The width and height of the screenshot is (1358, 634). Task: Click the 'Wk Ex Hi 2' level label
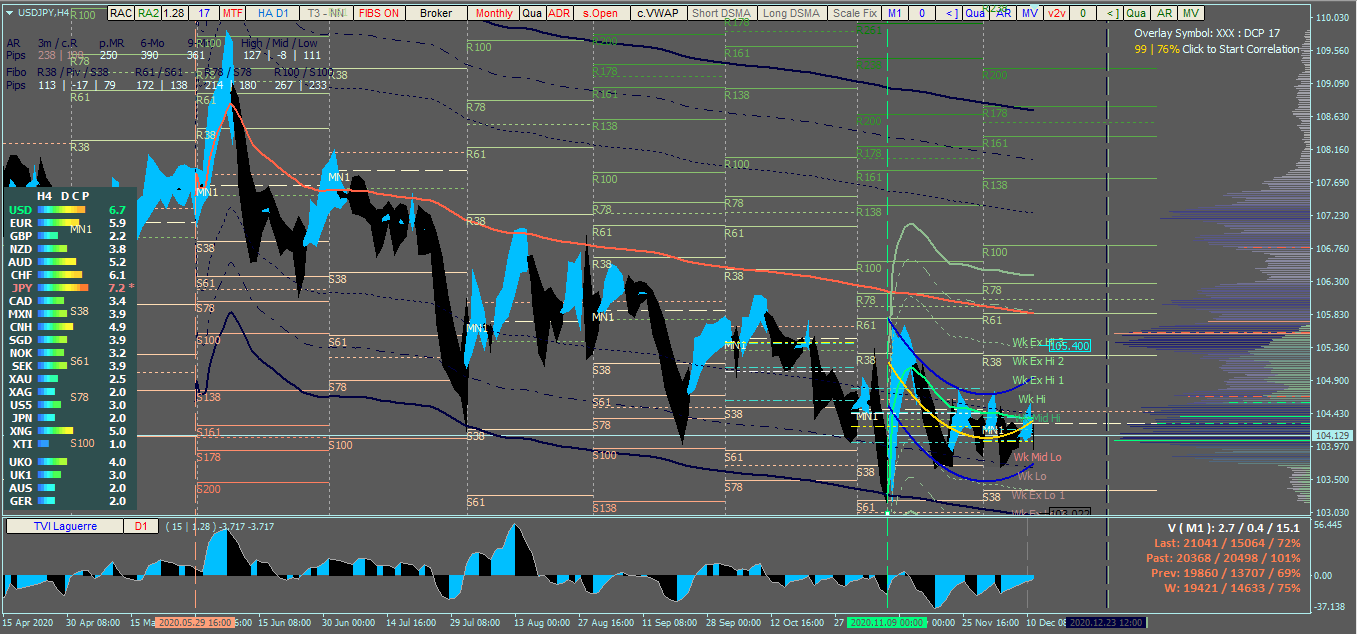tap(1038, 361)
